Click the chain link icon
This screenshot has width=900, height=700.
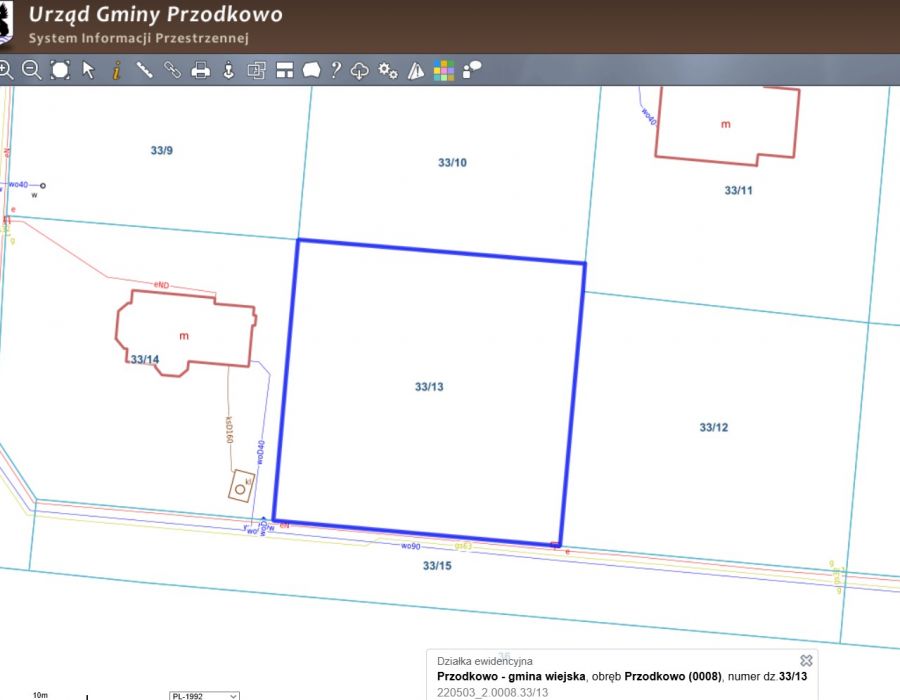click(172, 70)
